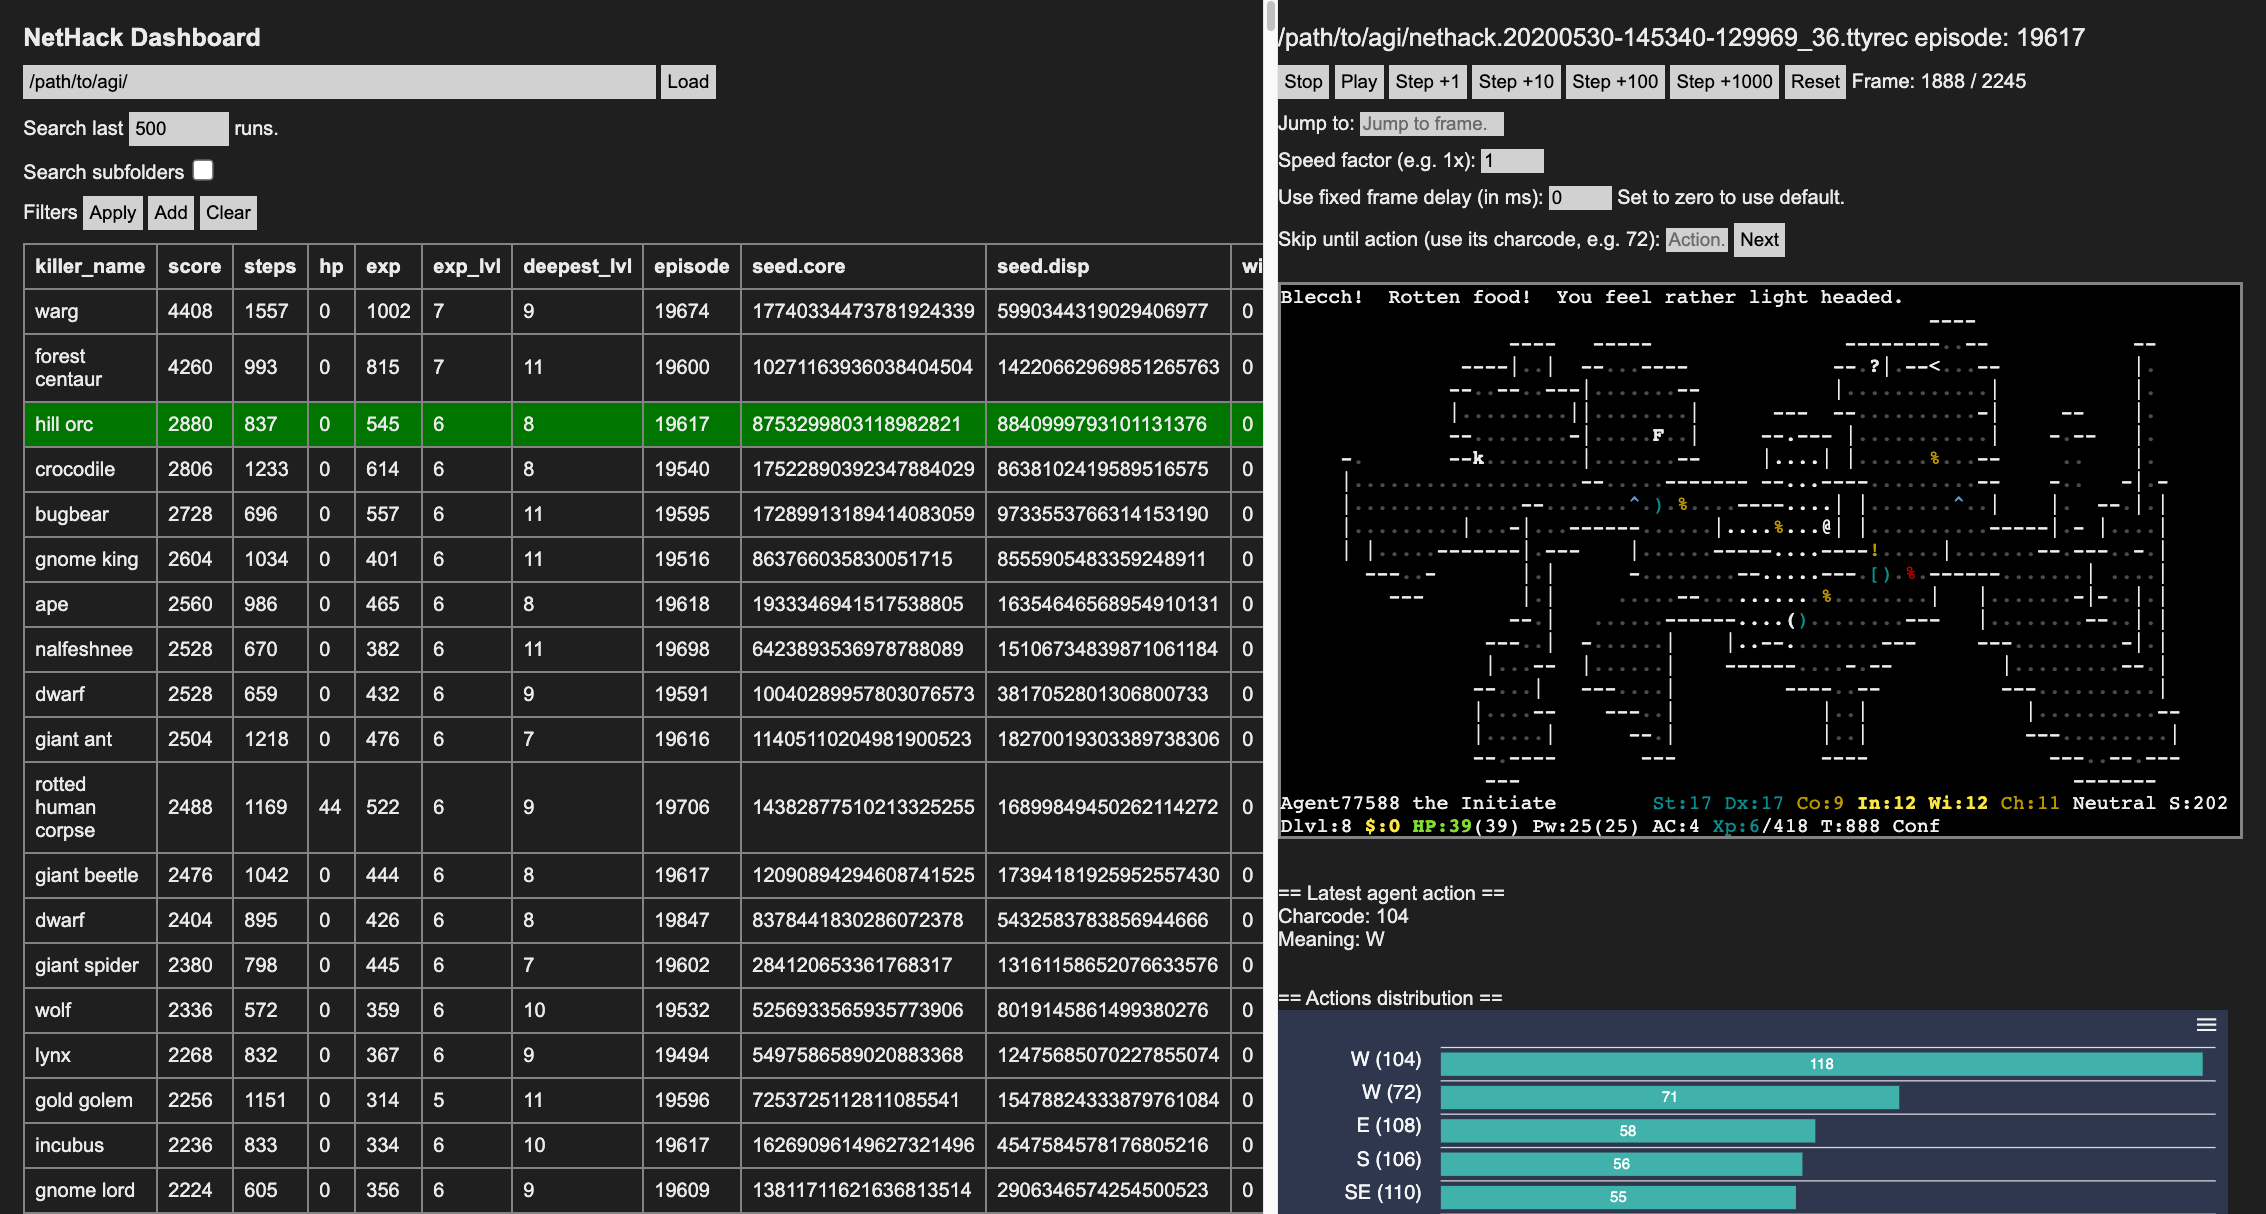Click the Load button
The width and height of the screenshot is (2266, 1214).
(688, 82)
